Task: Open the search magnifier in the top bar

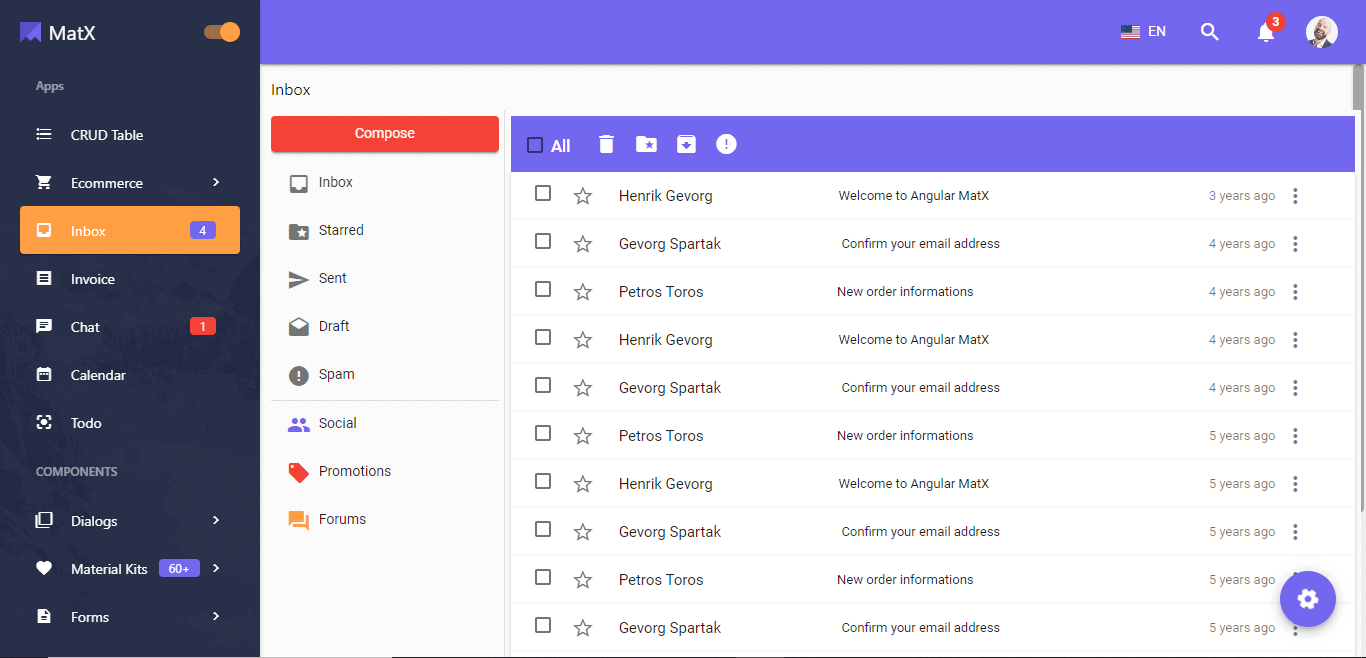Action: [x=1209, y=32]
